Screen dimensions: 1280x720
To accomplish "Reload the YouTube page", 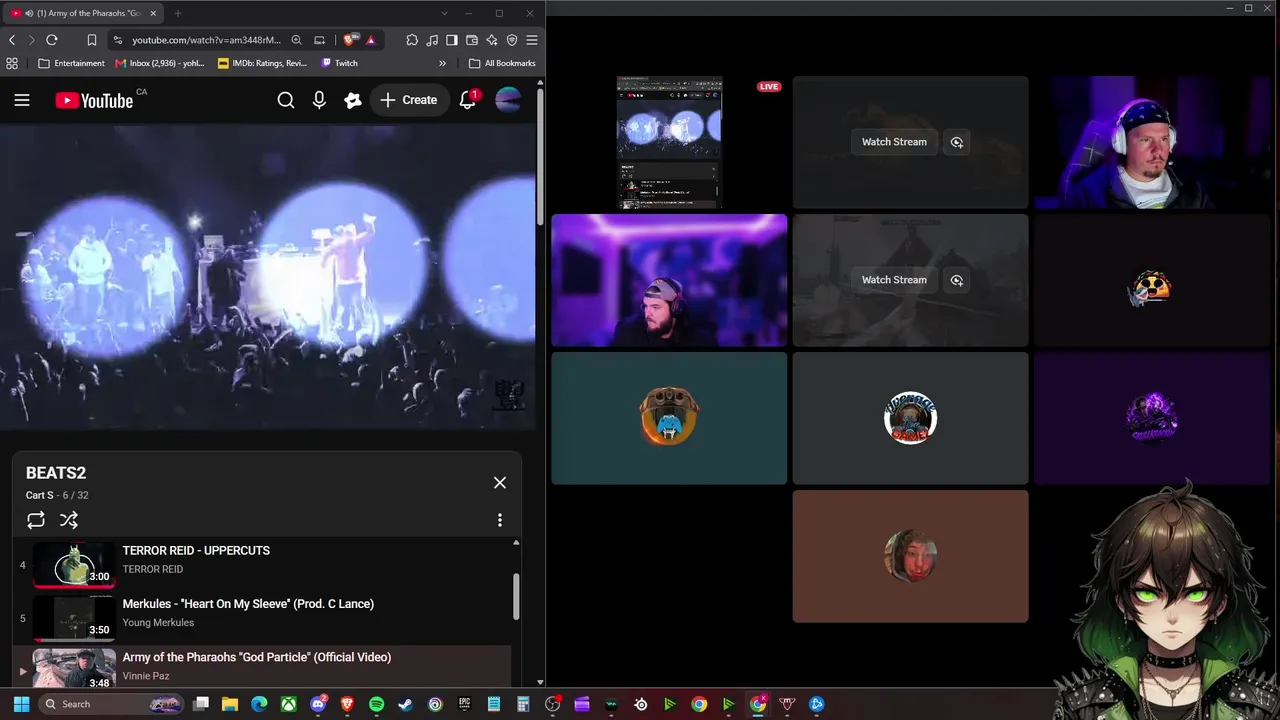I will [52, 40].
